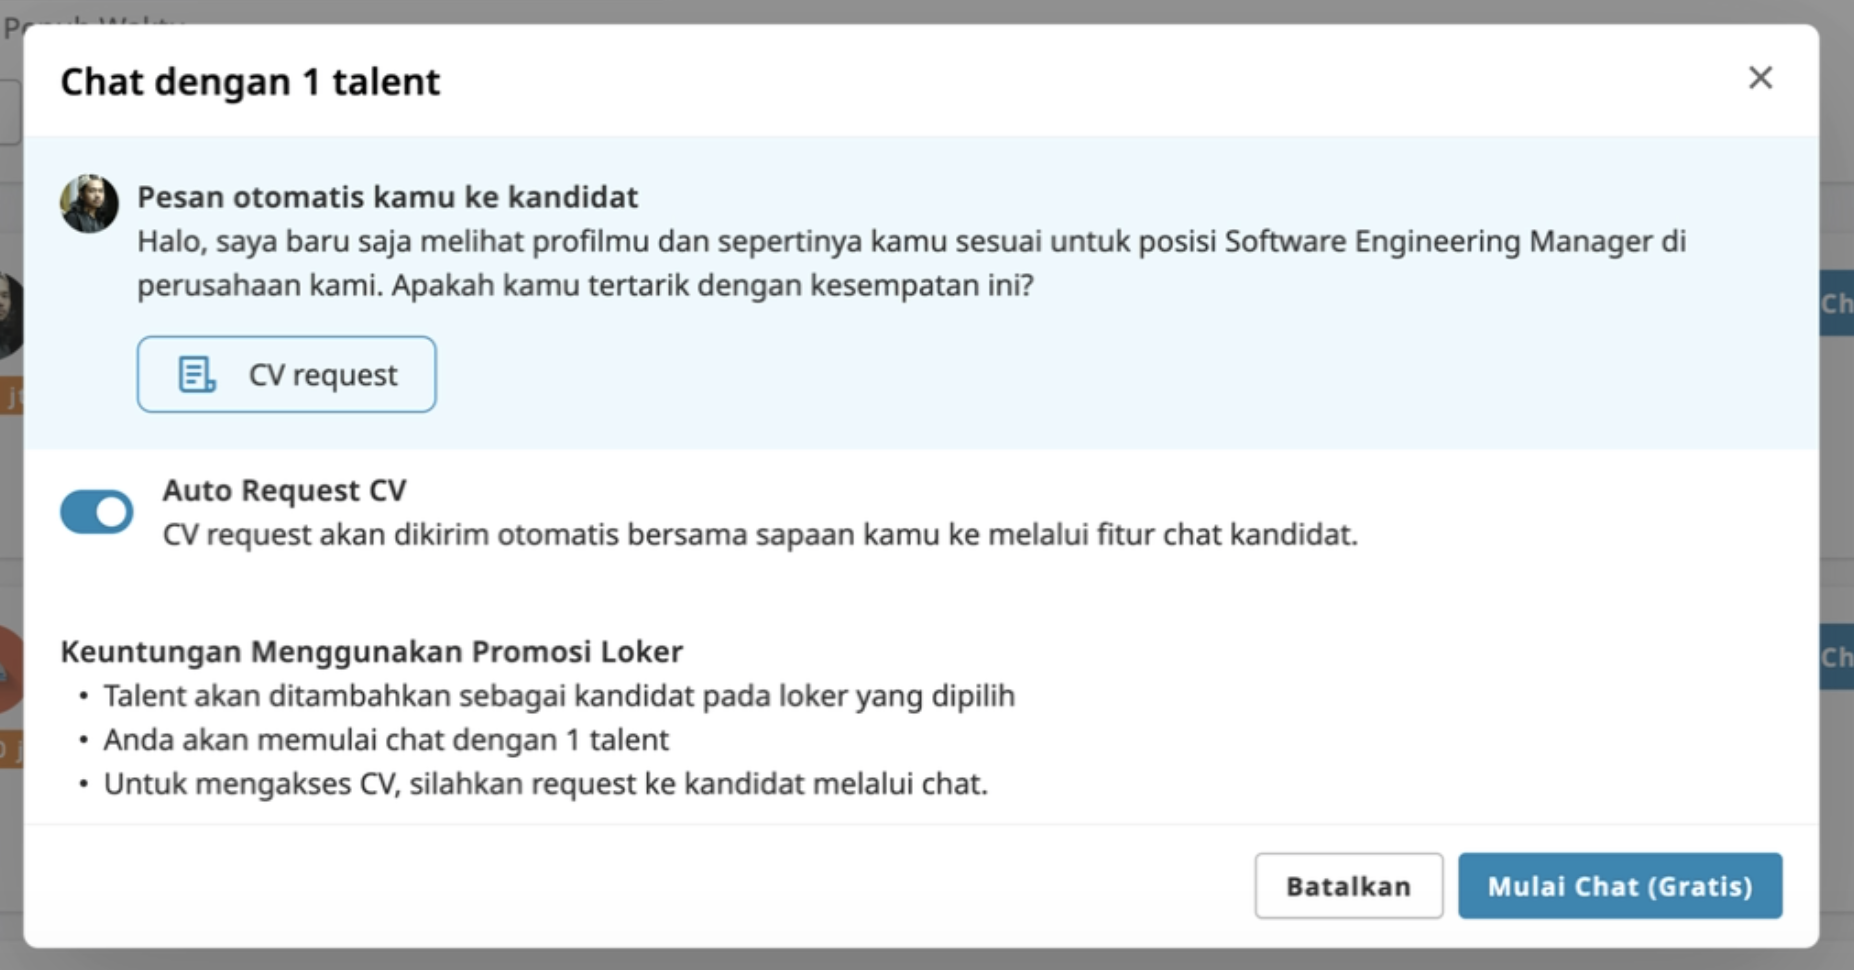Image resolution: width=1854 pixels, height=970 pixels.
Task: Click the Auto Request CV label text
Action: (x=284, y=490)
